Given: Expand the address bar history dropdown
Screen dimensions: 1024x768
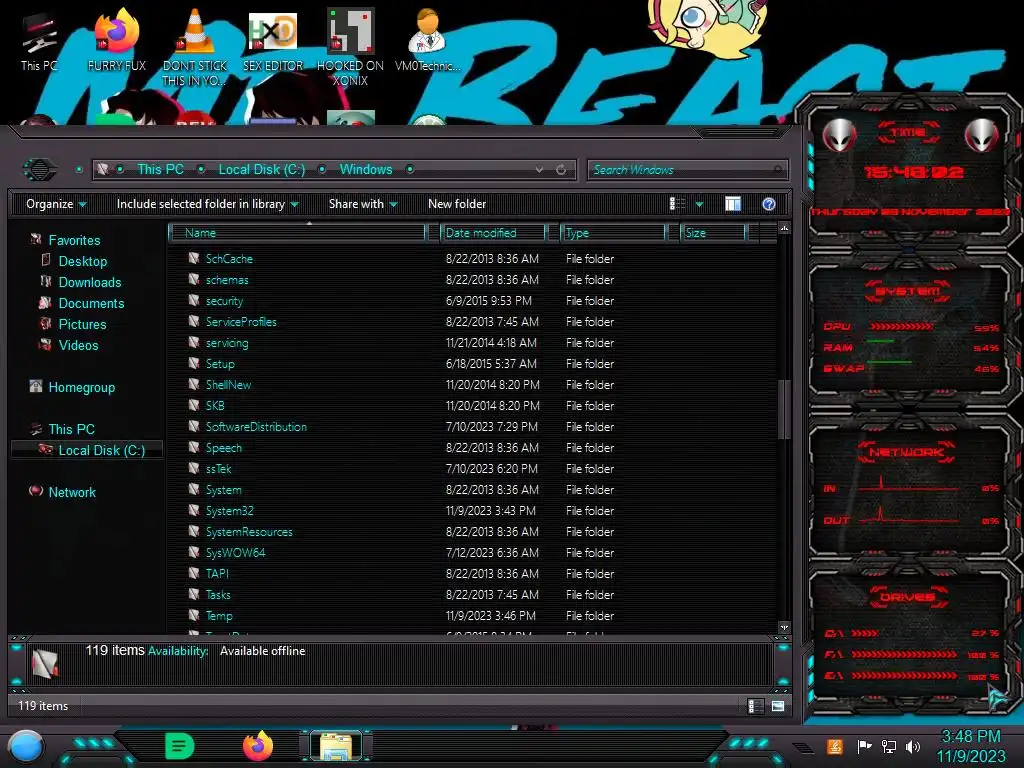Looking at the screenshot, I should point(539,170).
